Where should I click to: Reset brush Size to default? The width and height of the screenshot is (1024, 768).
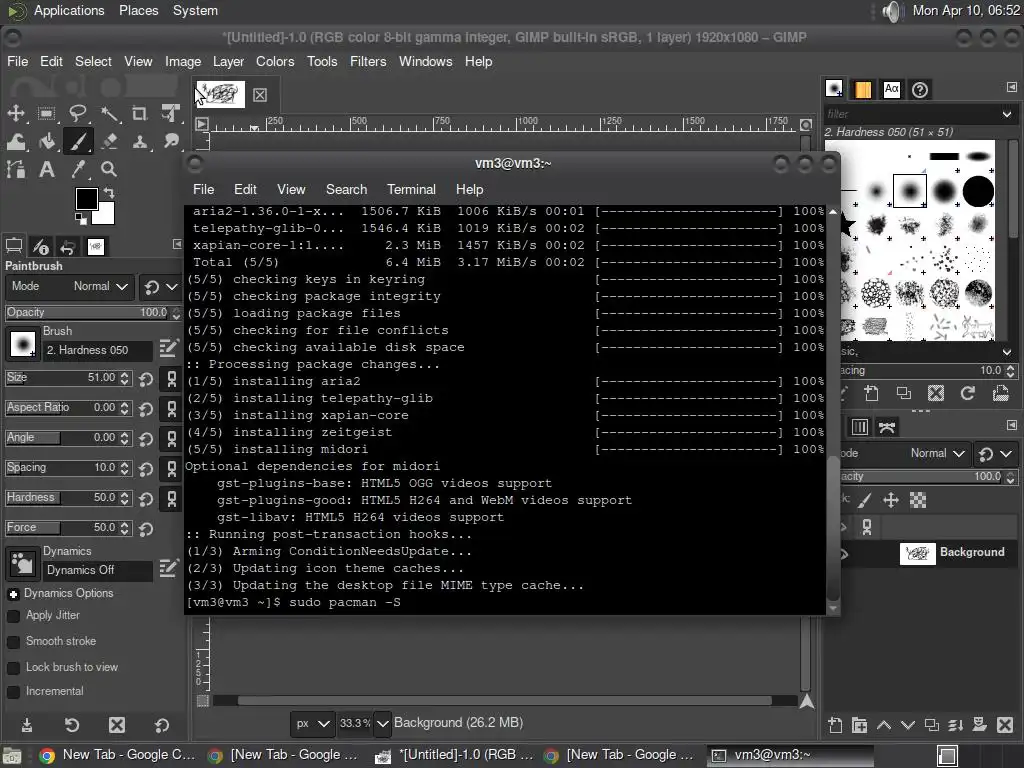click(146, 379)
